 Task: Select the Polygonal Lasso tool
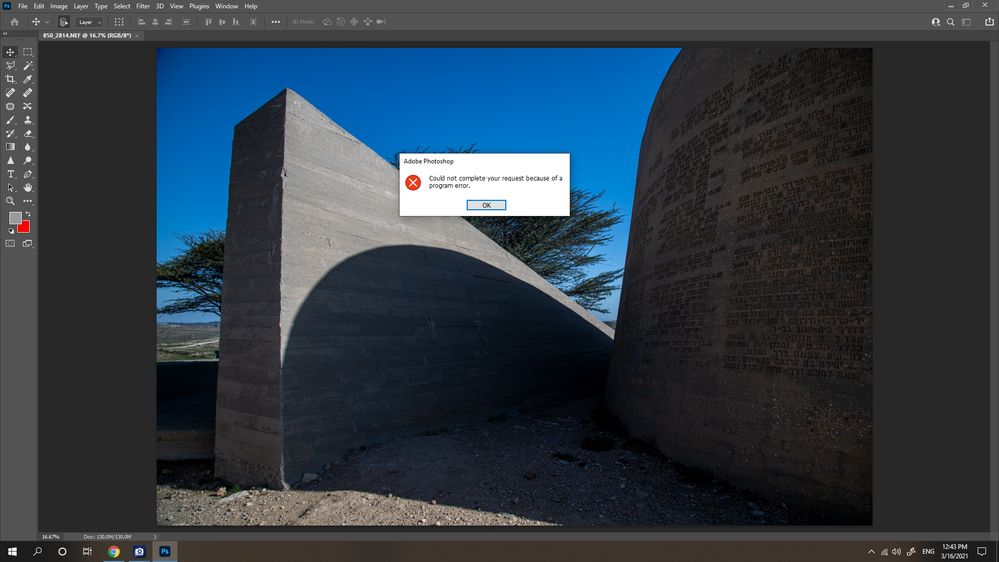(x=10, y=66)
